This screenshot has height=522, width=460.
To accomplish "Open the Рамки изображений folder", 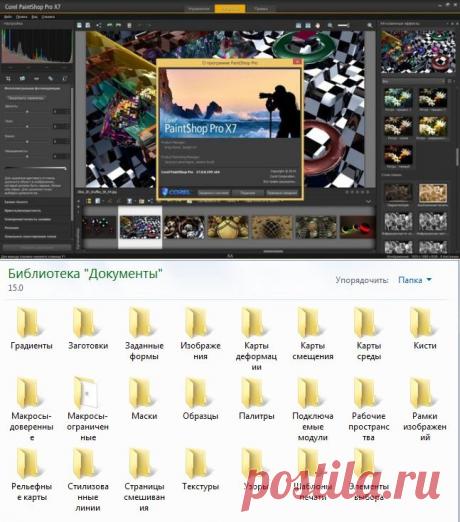I will 425,409.
